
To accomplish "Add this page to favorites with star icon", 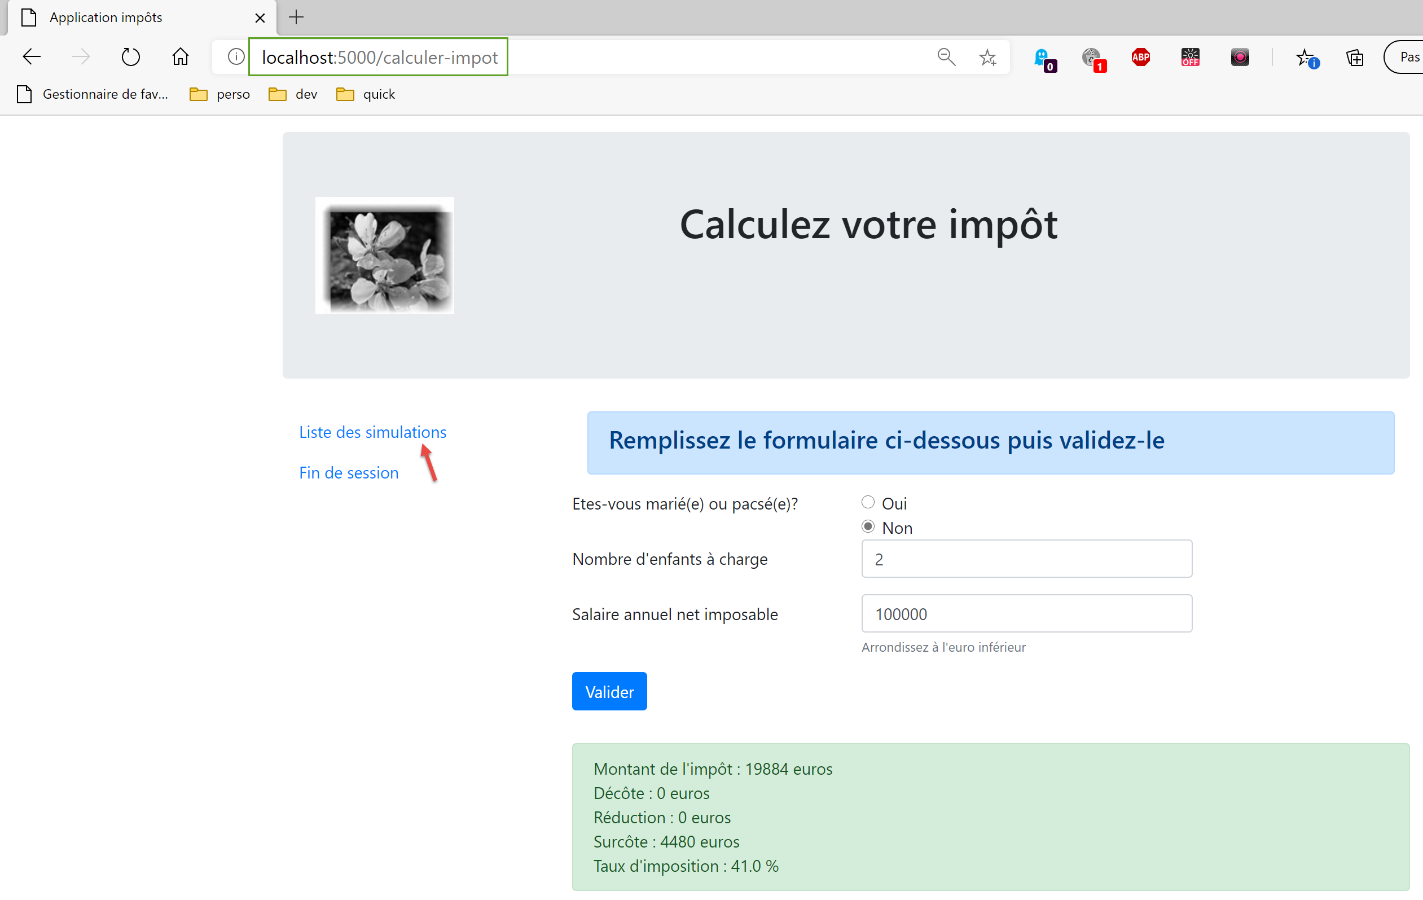I will (988, 57).
